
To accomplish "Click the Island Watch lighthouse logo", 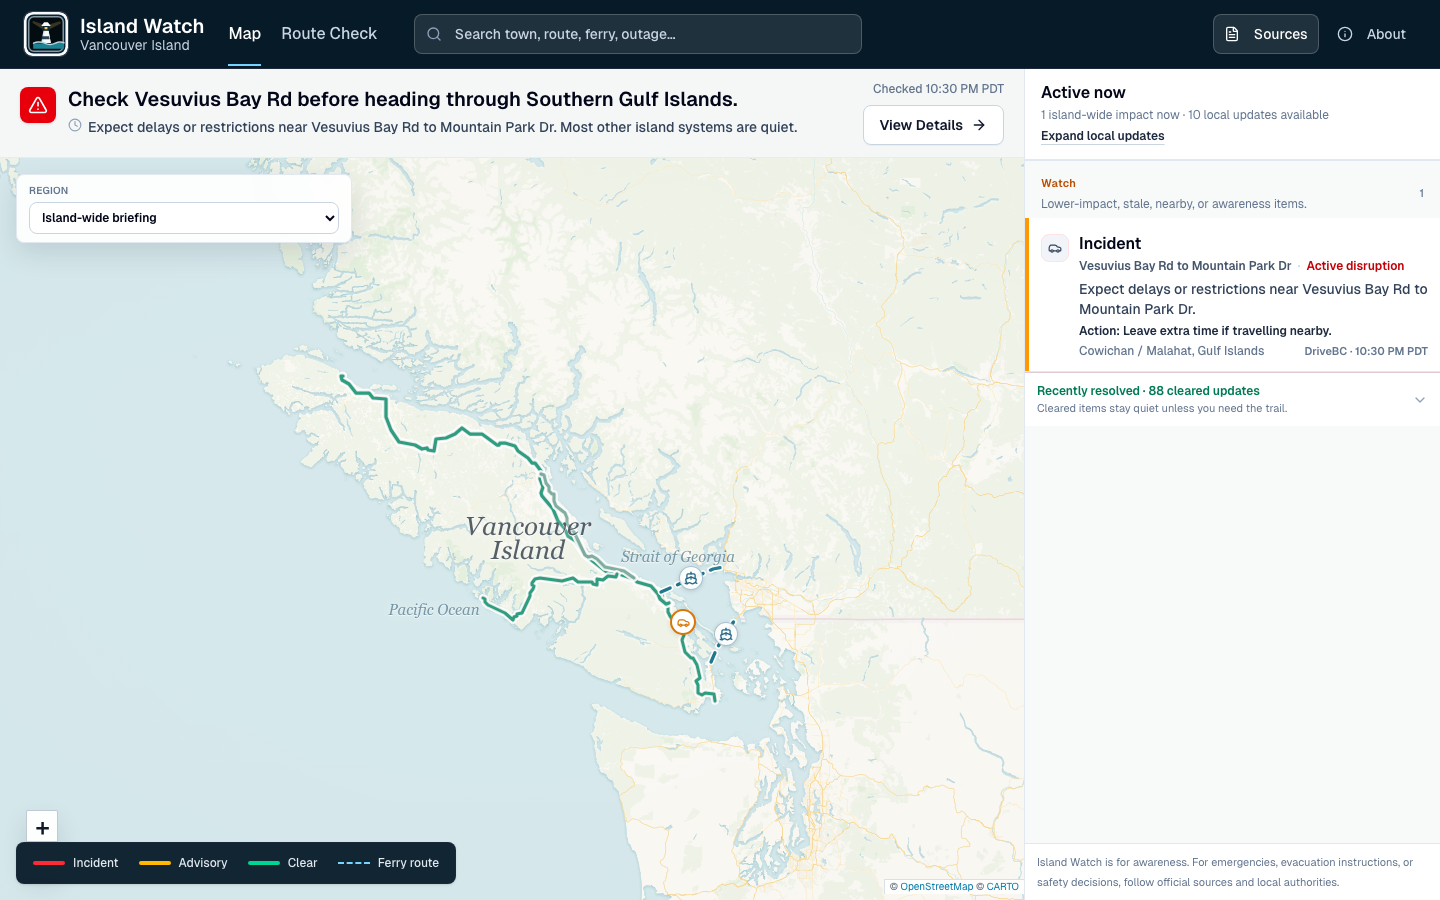I will coord(46,34).
